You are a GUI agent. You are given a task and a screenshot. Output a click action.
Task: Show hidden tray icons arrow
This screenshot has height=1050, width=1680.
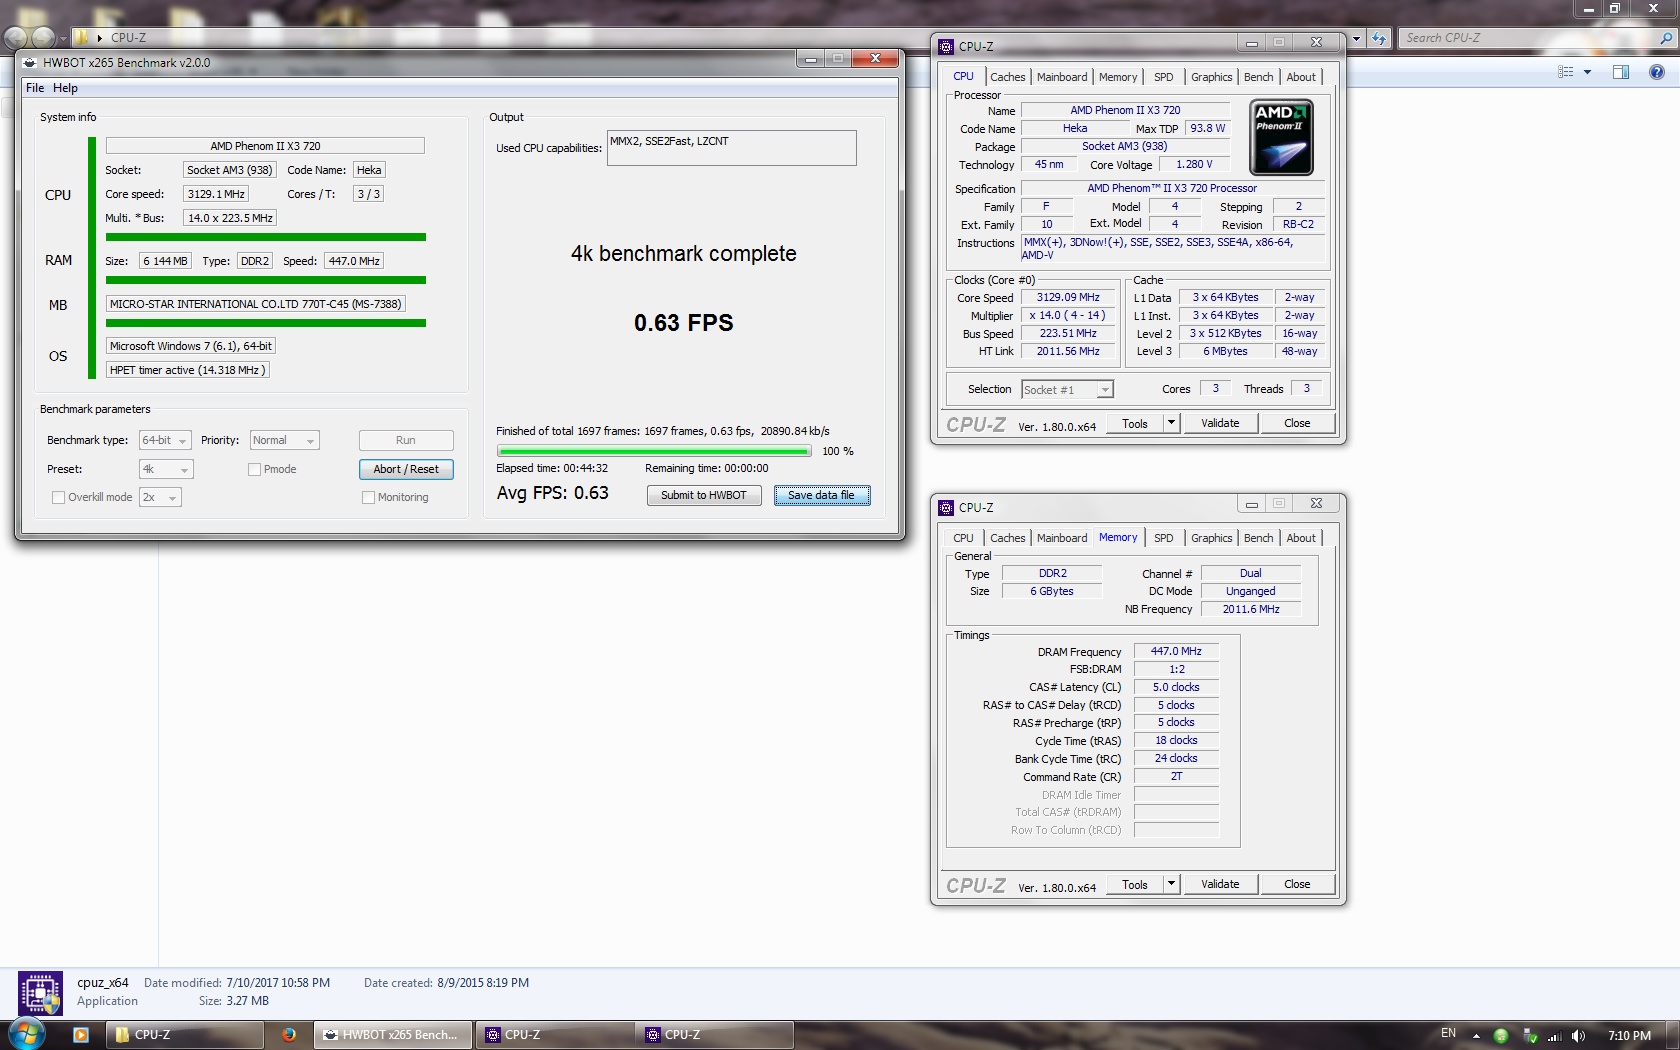[x=1476, y=1036]
